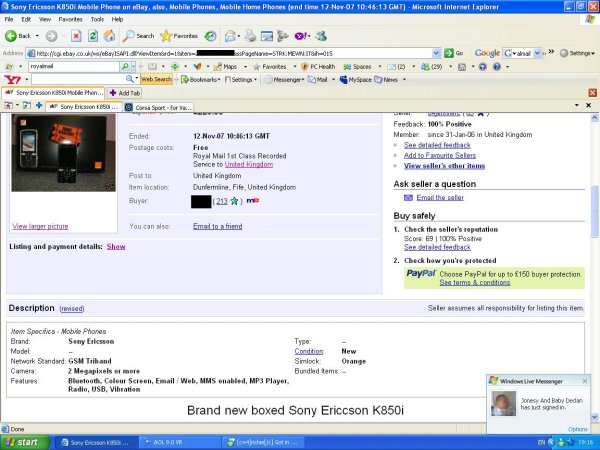Viewport: 600px width, 450px height.
Task: Open the Favorites star in toolbar
Action: click(x=179, y=35)
